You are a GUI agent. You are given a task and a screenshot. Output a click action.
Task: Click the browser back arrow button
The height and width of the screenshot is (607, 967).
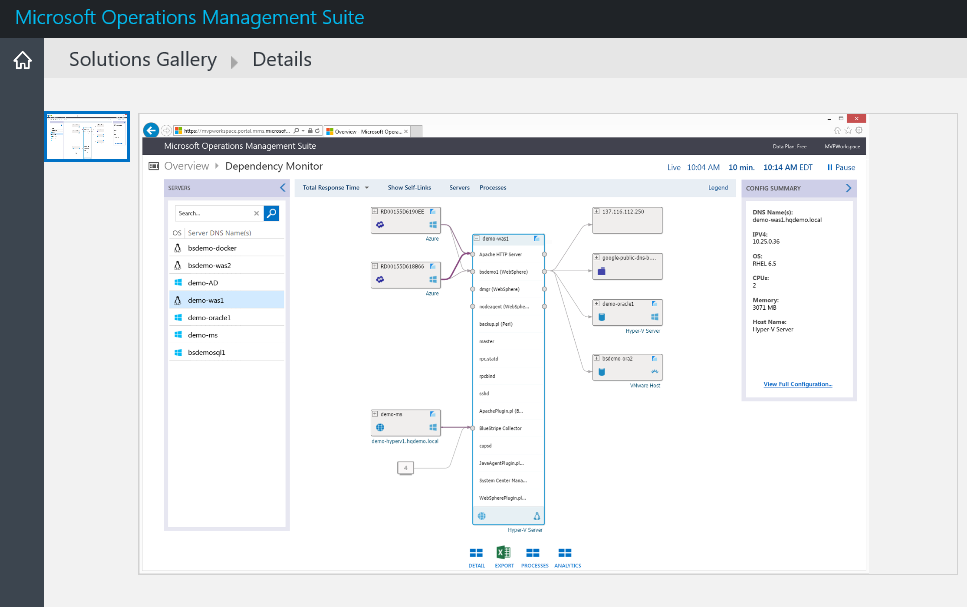pos(151,130)
